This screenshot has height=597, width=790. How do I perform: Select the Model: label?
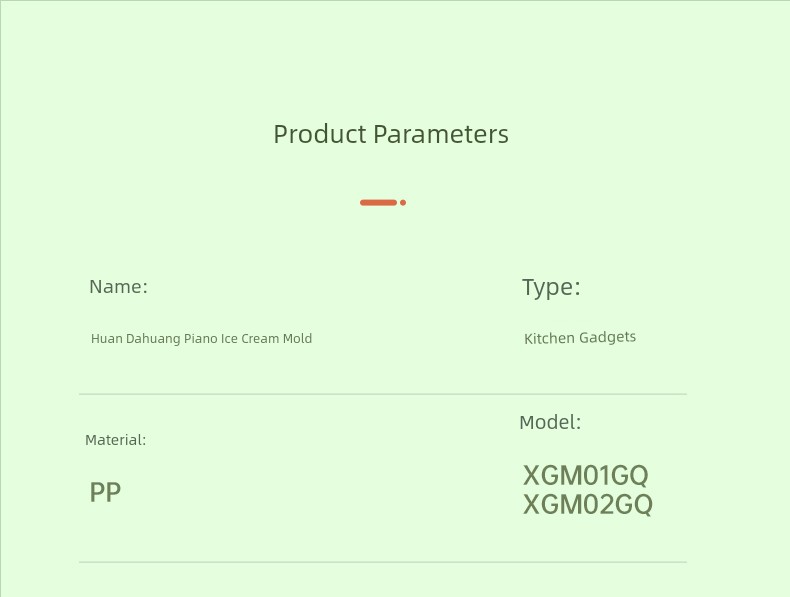coord(550,422)
